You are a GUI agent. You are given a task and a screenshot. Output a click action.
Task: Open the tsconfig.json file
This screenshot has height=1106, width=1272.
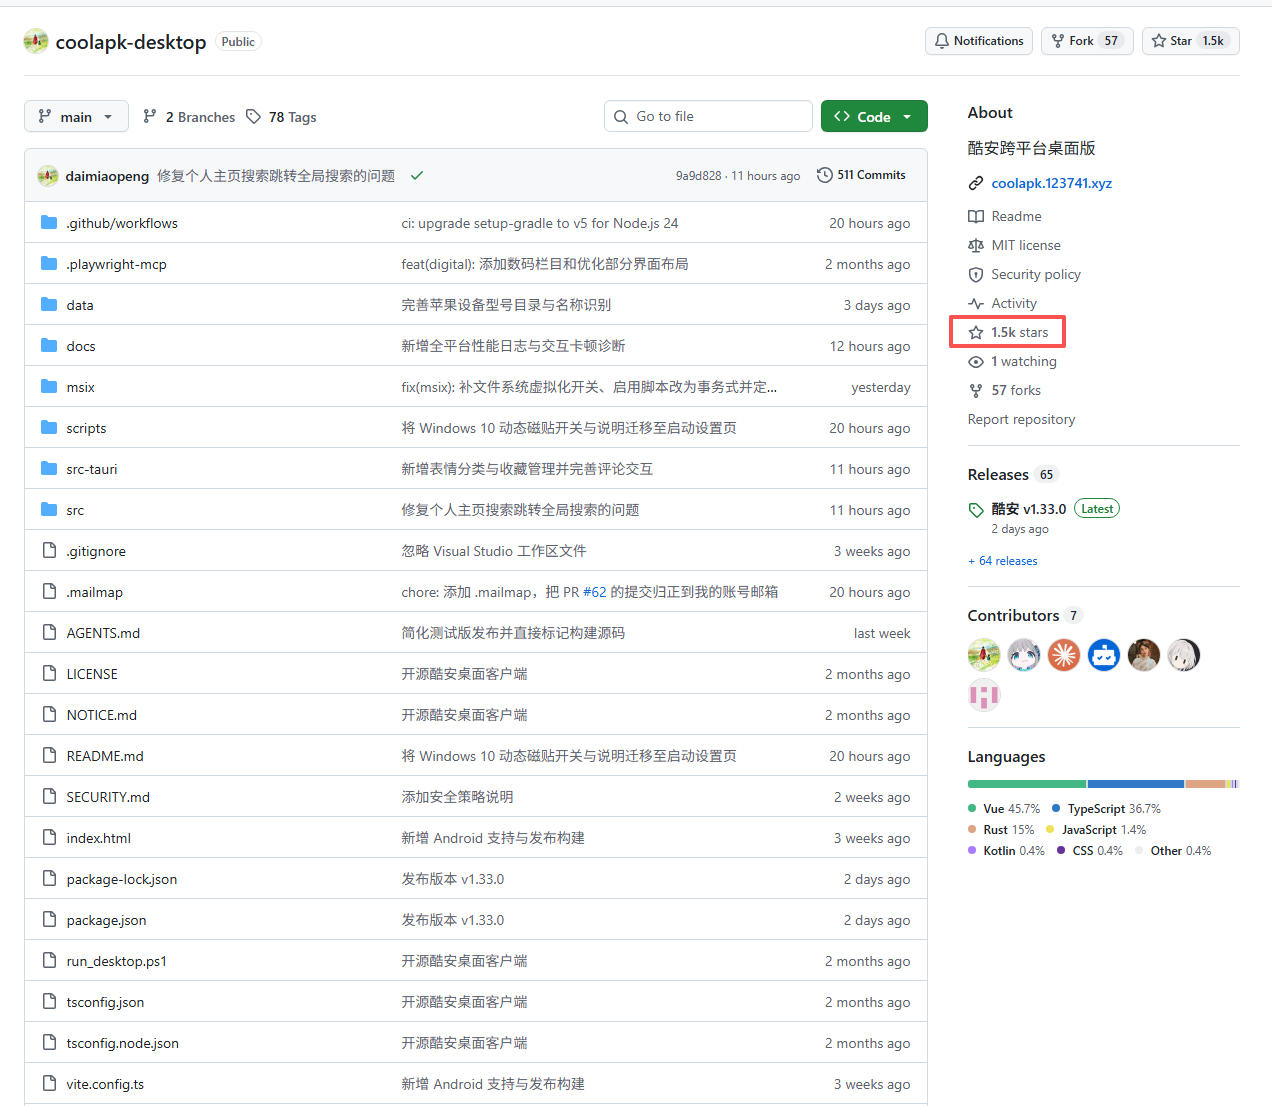[x=105, y=1002]
